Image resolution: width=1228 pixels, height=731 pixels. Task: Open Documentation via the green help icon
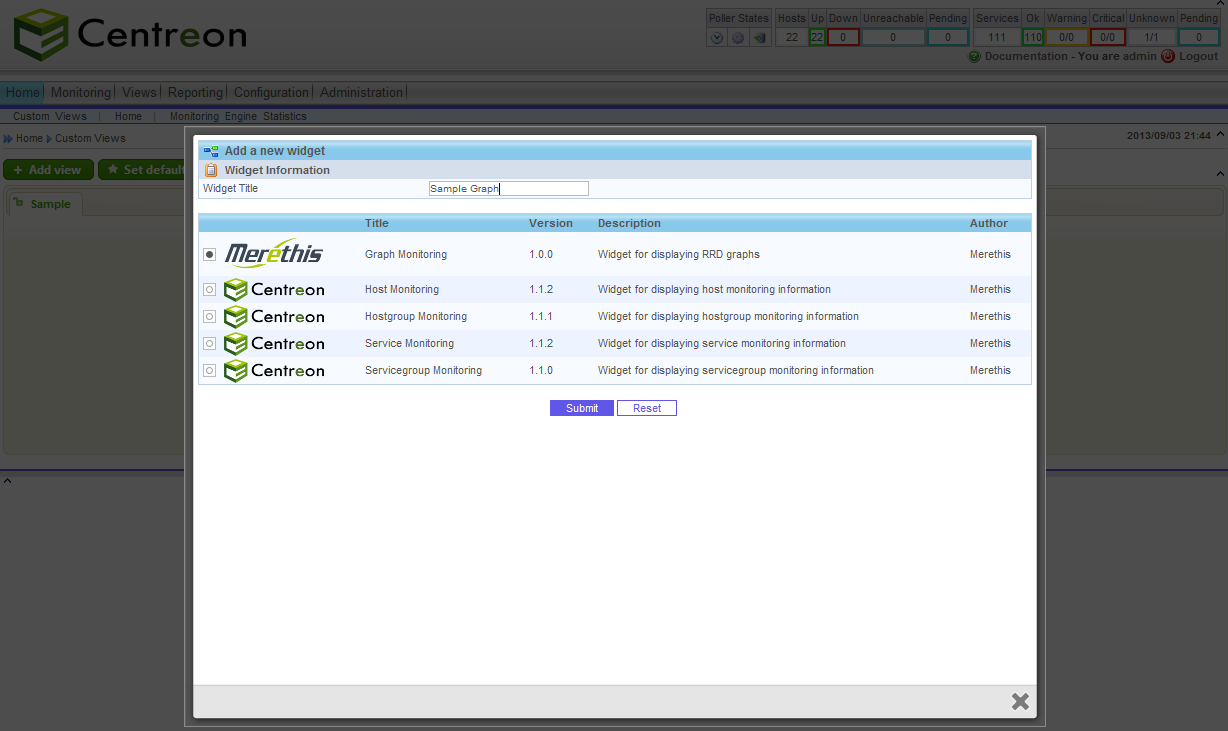tap(975, 56)
